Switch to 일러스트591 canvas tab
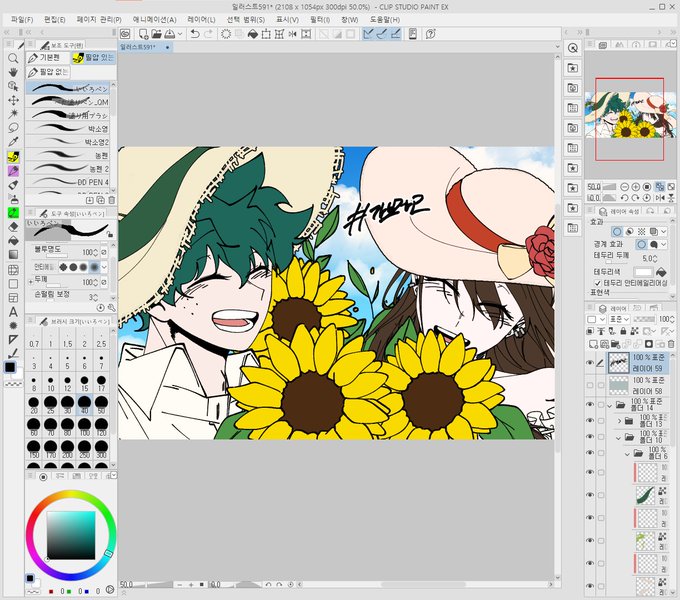Viewport: 680px width, 600px height. click(x=145, y=47)
